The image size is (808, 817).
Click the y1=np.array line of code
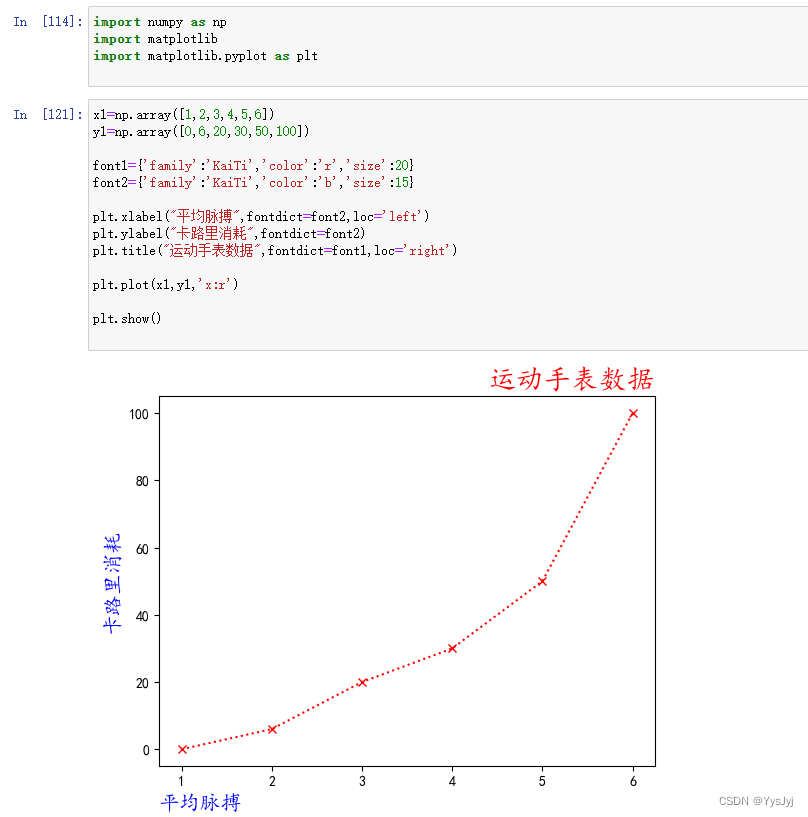pyautogui.click(x=201, y=131)
